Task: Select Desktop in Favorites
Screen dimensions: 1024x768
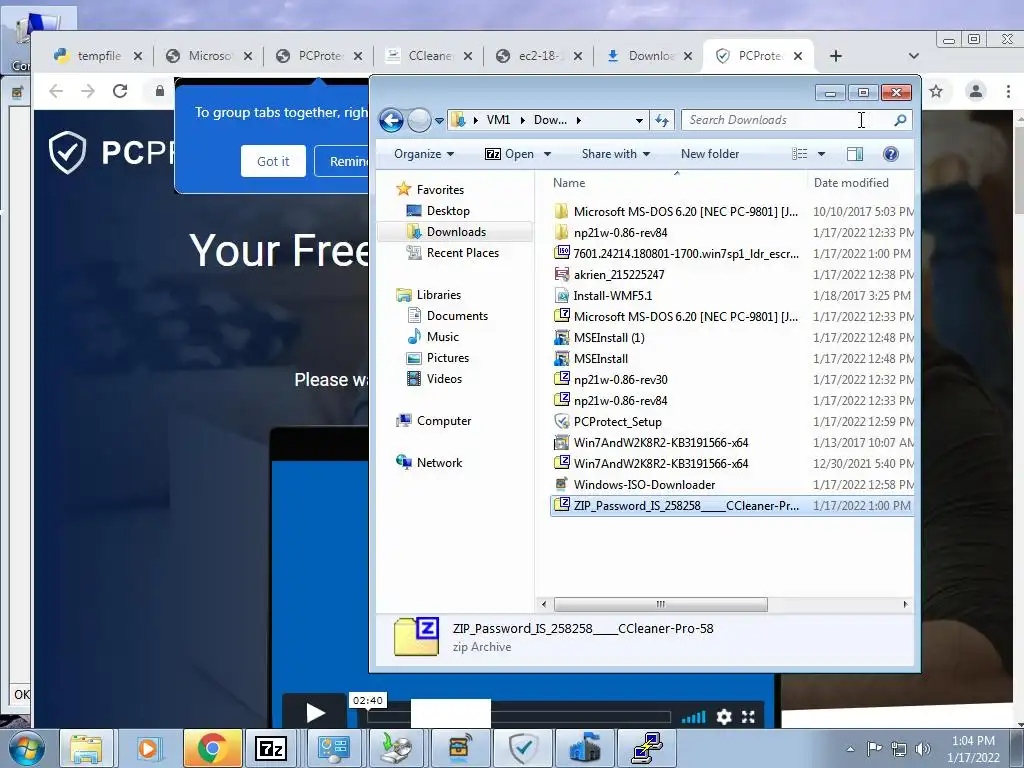Action: tap(448, 211)
